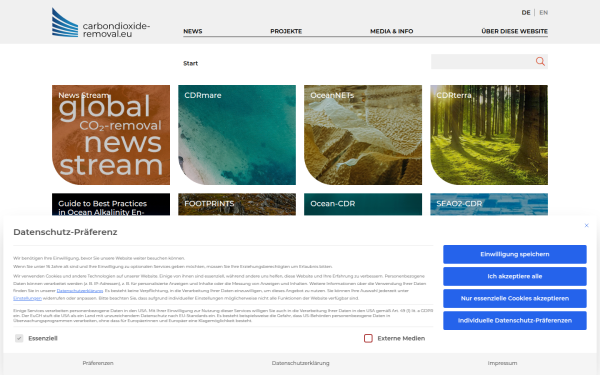Open the SEAO2-CDR tile

tap(489, 204)
